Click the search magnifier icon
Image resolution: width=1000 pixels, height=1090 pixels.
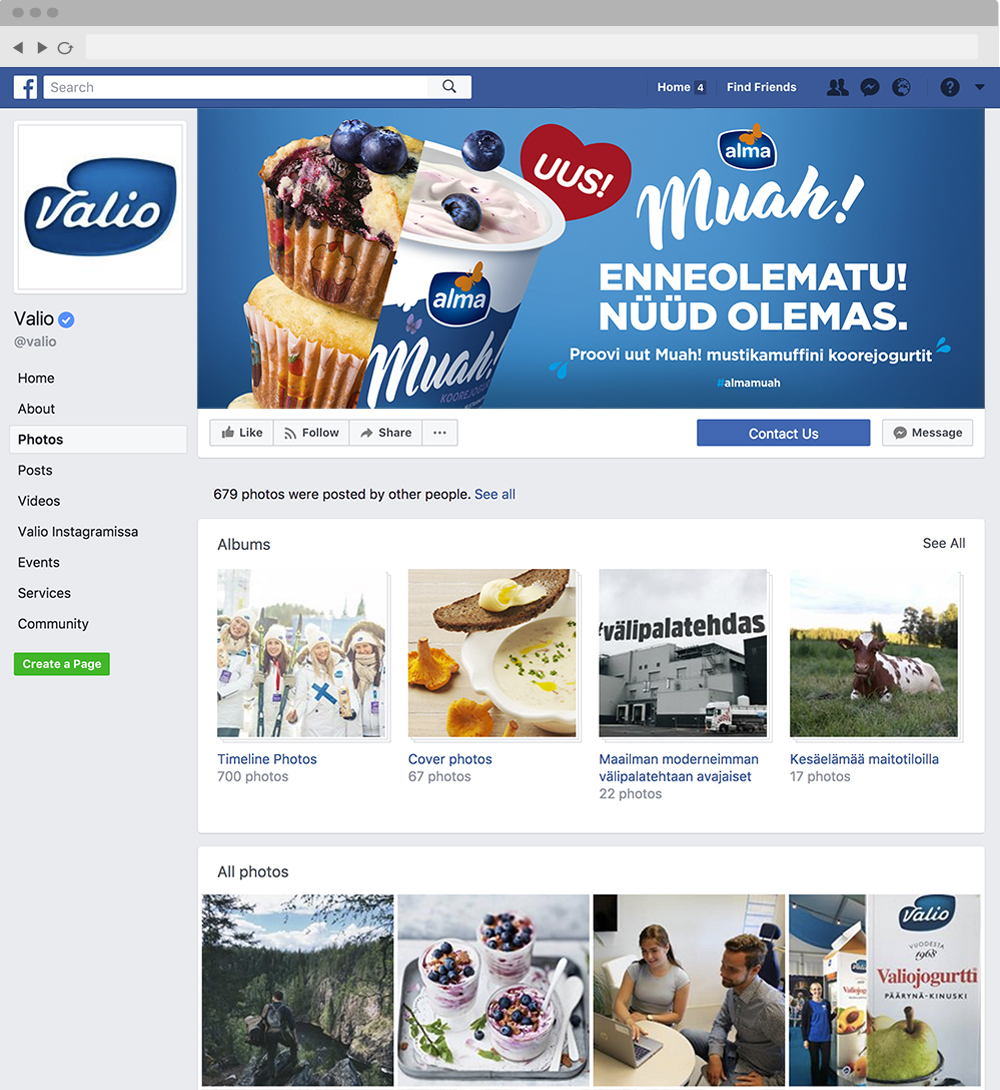click(x=450, y=86)
